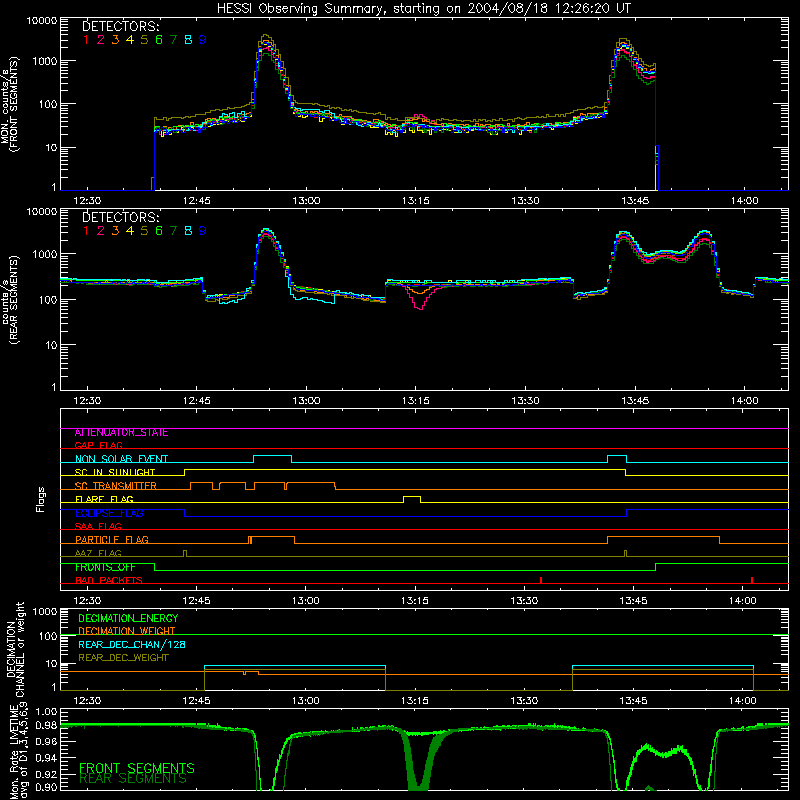Click the title "HESSI Observing Summary"
Image resolution: width=800 pixels, height=800 pixels.
pos(299,9)
